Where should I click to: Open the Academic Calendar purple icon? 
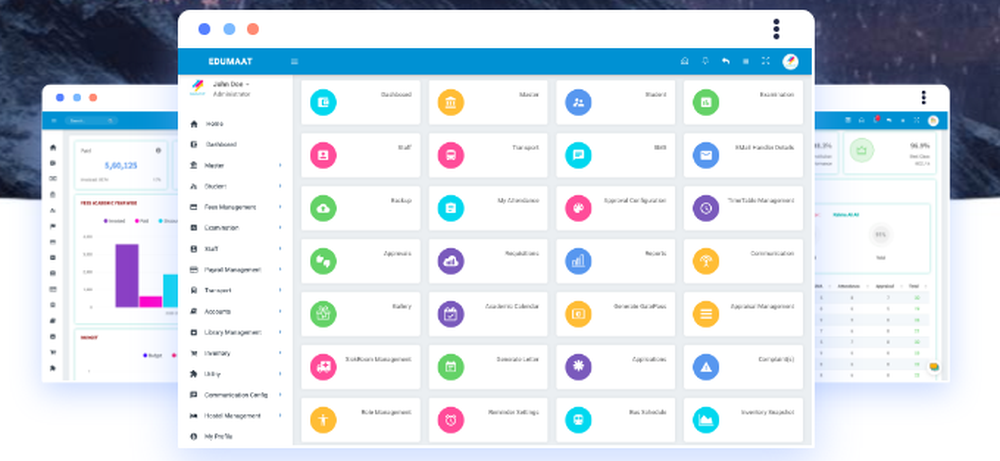click(451, 314)
